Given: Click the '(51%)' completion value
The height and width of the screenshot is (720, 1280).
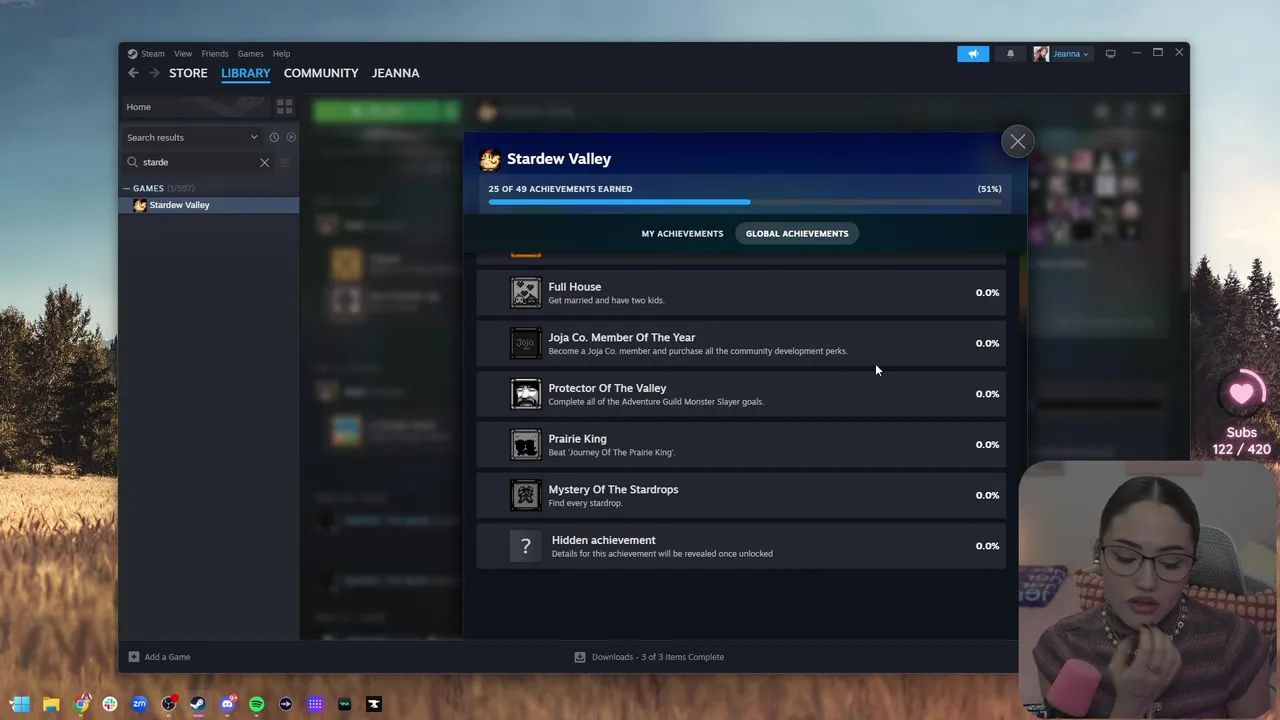Looking at the screenshot, I should point(989,189).
